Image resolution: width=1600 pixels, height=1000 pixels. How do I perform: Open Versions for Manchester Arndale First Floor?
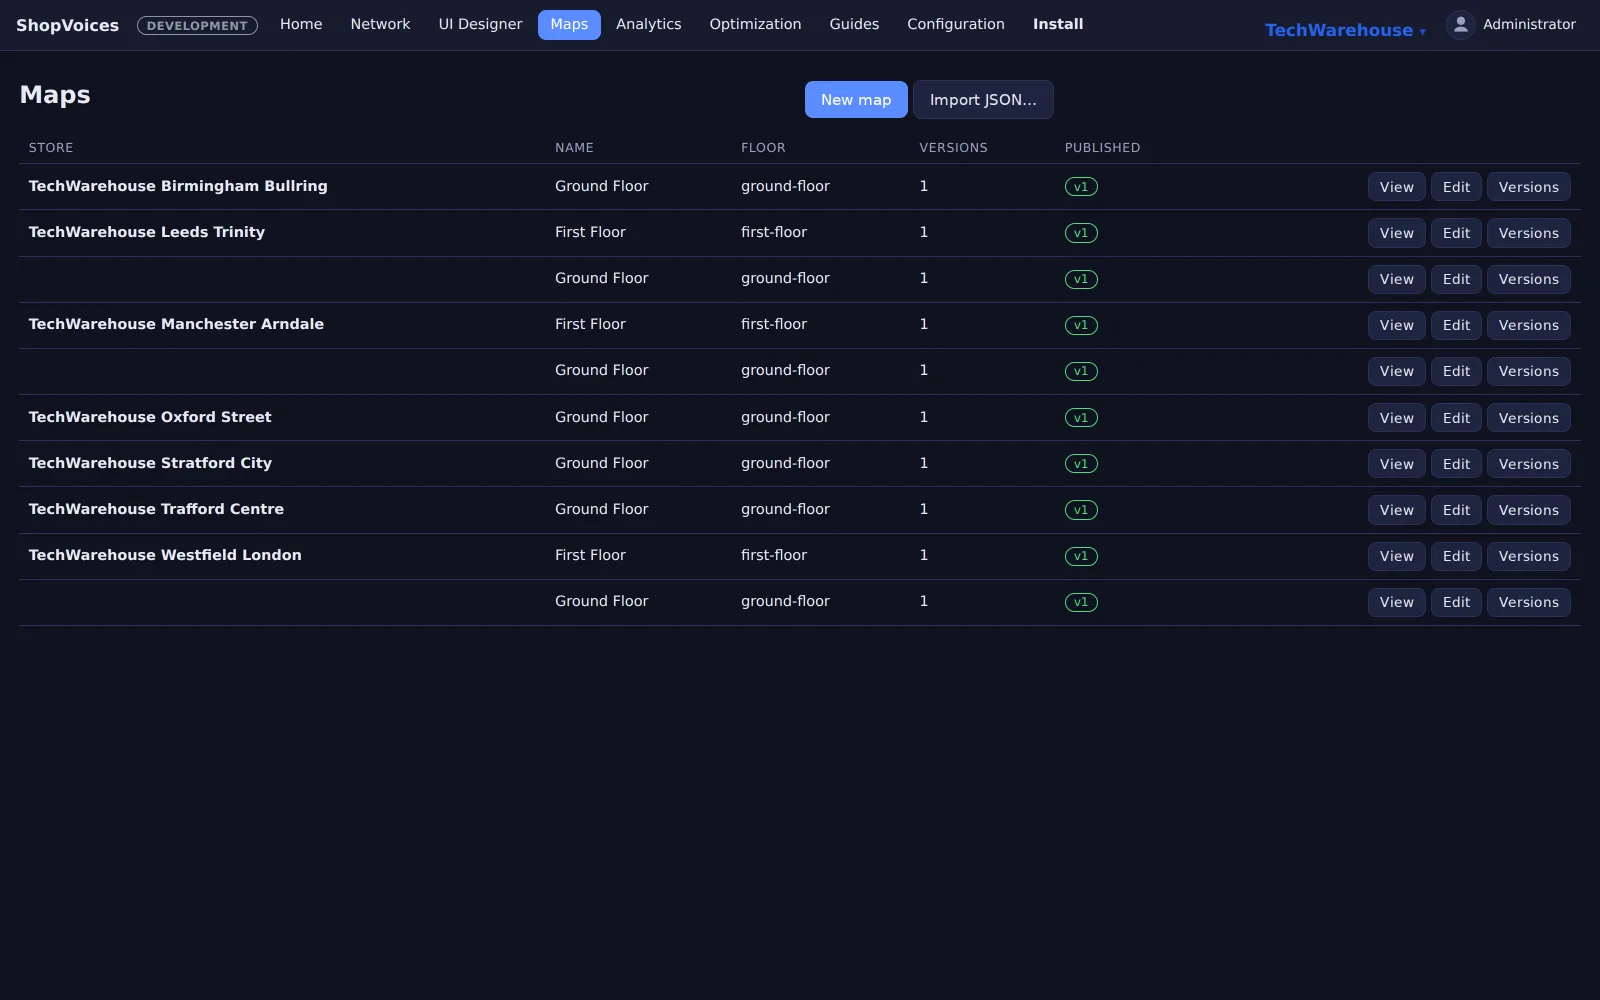click(x=1528, y=325)
